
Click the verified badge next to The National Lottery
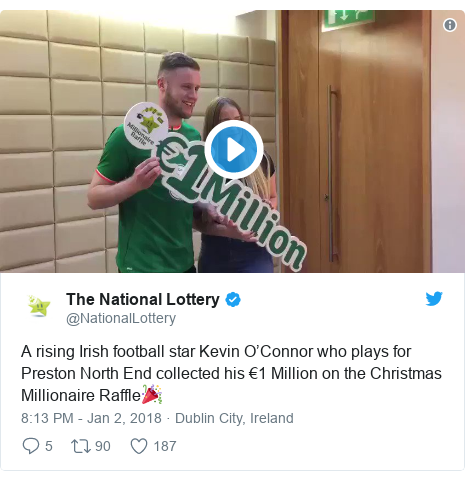(x=233, y=299)
